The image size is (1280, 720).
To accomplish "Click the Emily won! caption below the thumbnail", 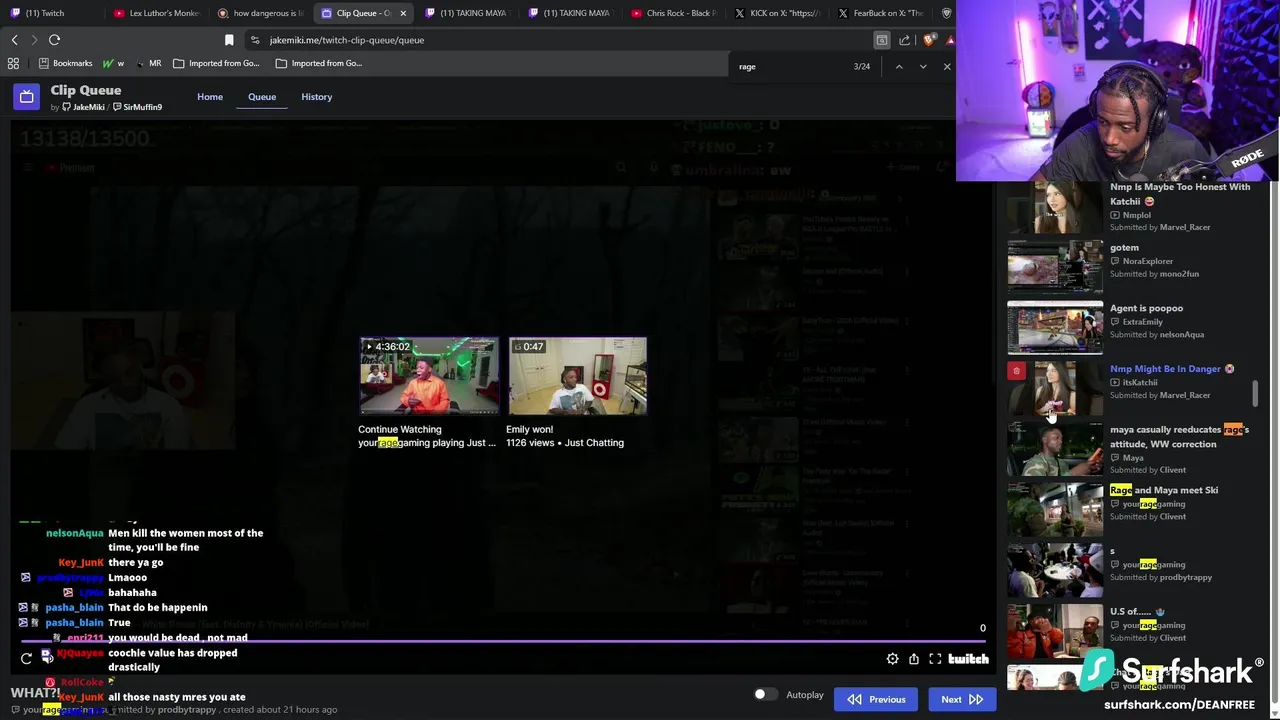I will click(529, 429).
